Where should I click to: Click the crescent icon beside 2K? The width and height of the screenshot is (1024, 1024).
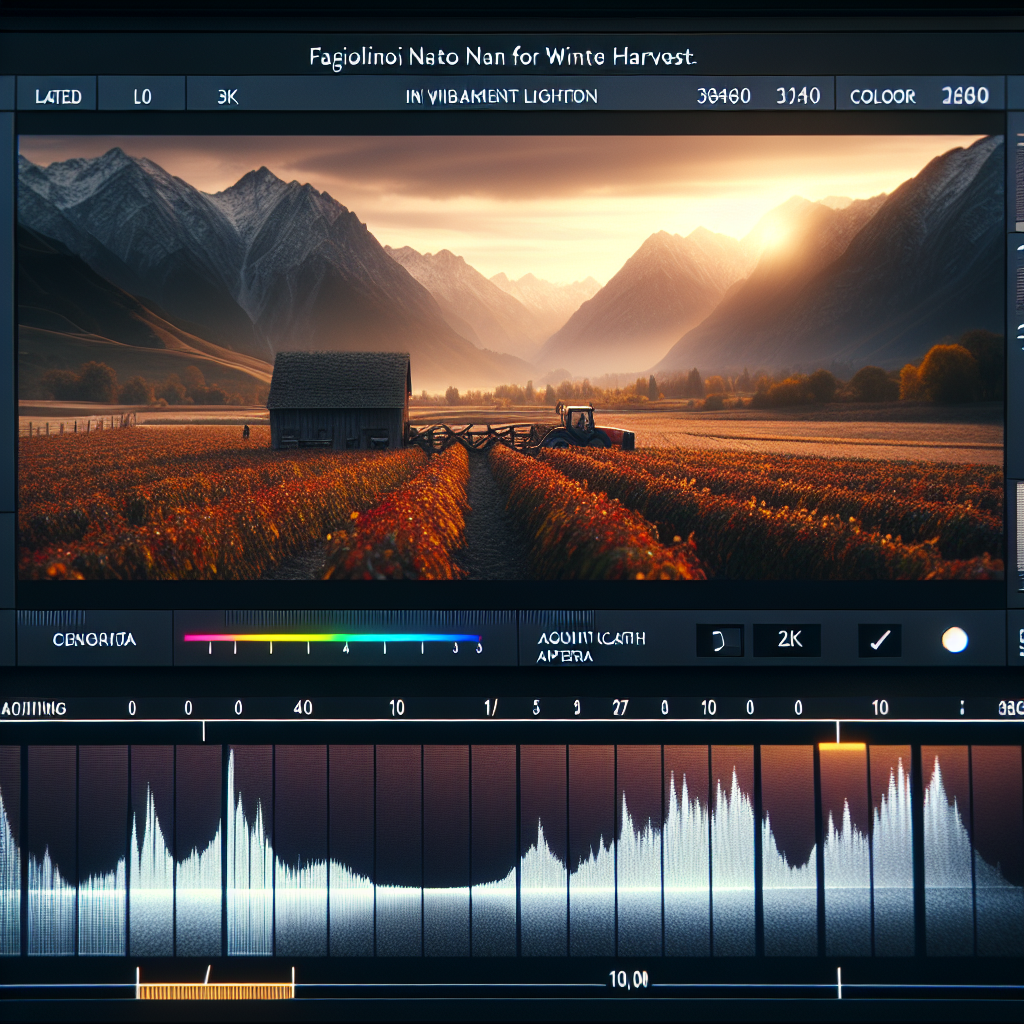tap(719, 641)
